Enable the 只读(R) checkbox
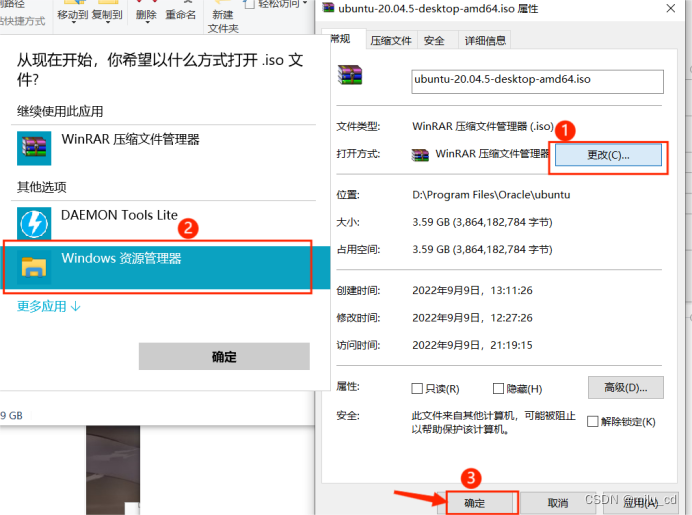Viewport: 692px width, 515px height. click(x=417, y=388)
